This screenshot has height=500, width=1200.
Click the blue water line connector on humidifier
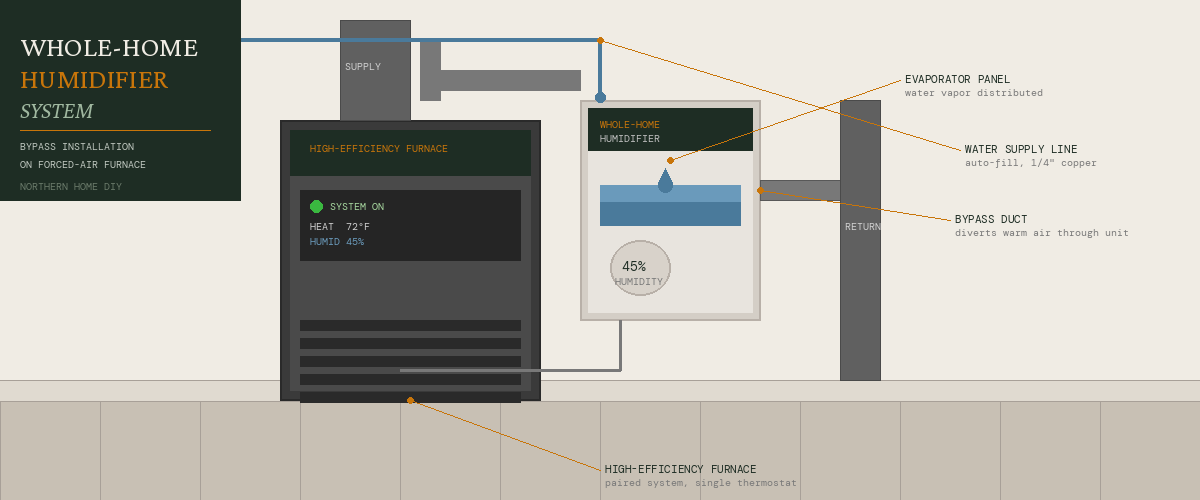point(600,97)
